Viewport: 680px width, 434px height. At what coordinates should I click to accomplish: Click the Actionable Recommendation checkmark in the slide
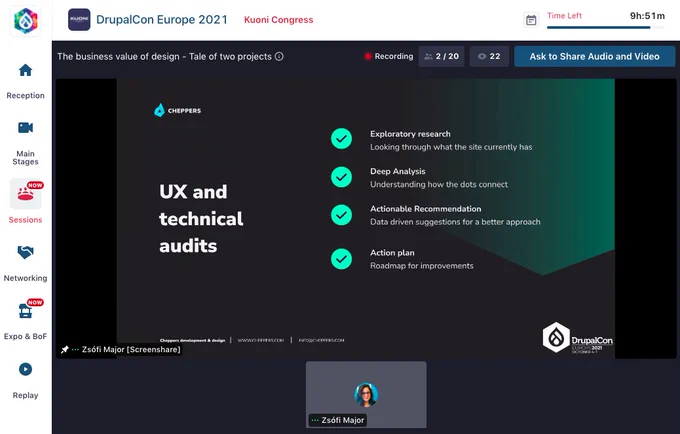point(341,215)
